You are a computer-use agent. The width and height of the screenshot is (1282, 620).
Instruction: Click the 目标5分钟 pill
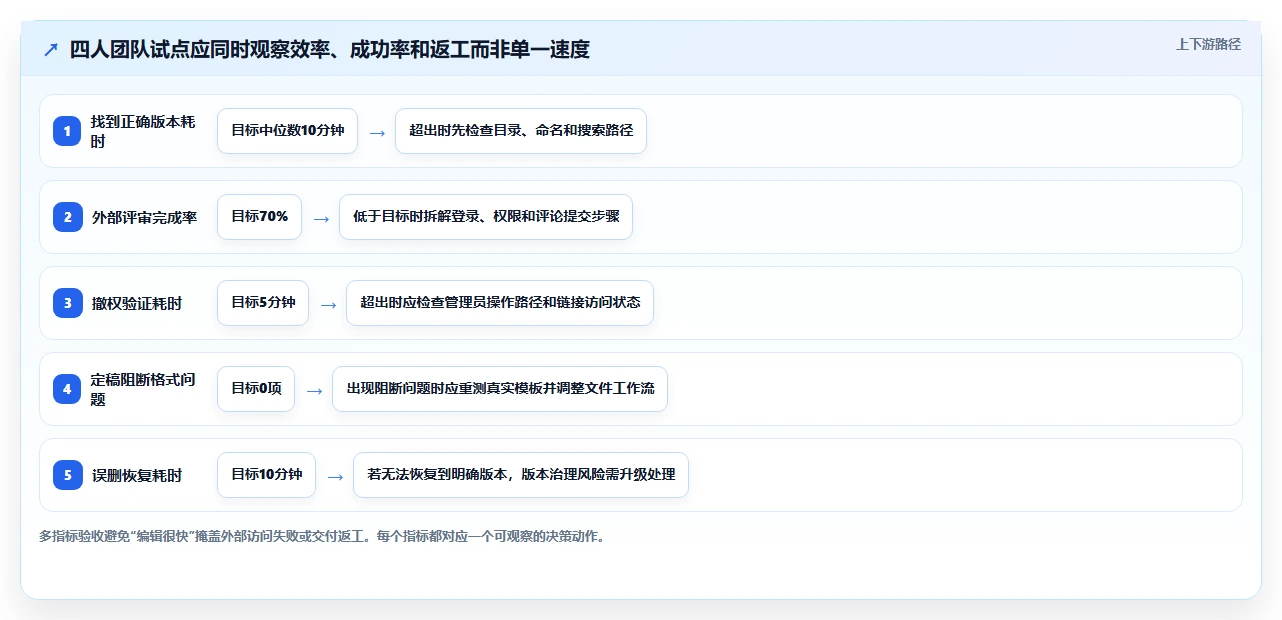pyautogui.click(x=263, y=303)
